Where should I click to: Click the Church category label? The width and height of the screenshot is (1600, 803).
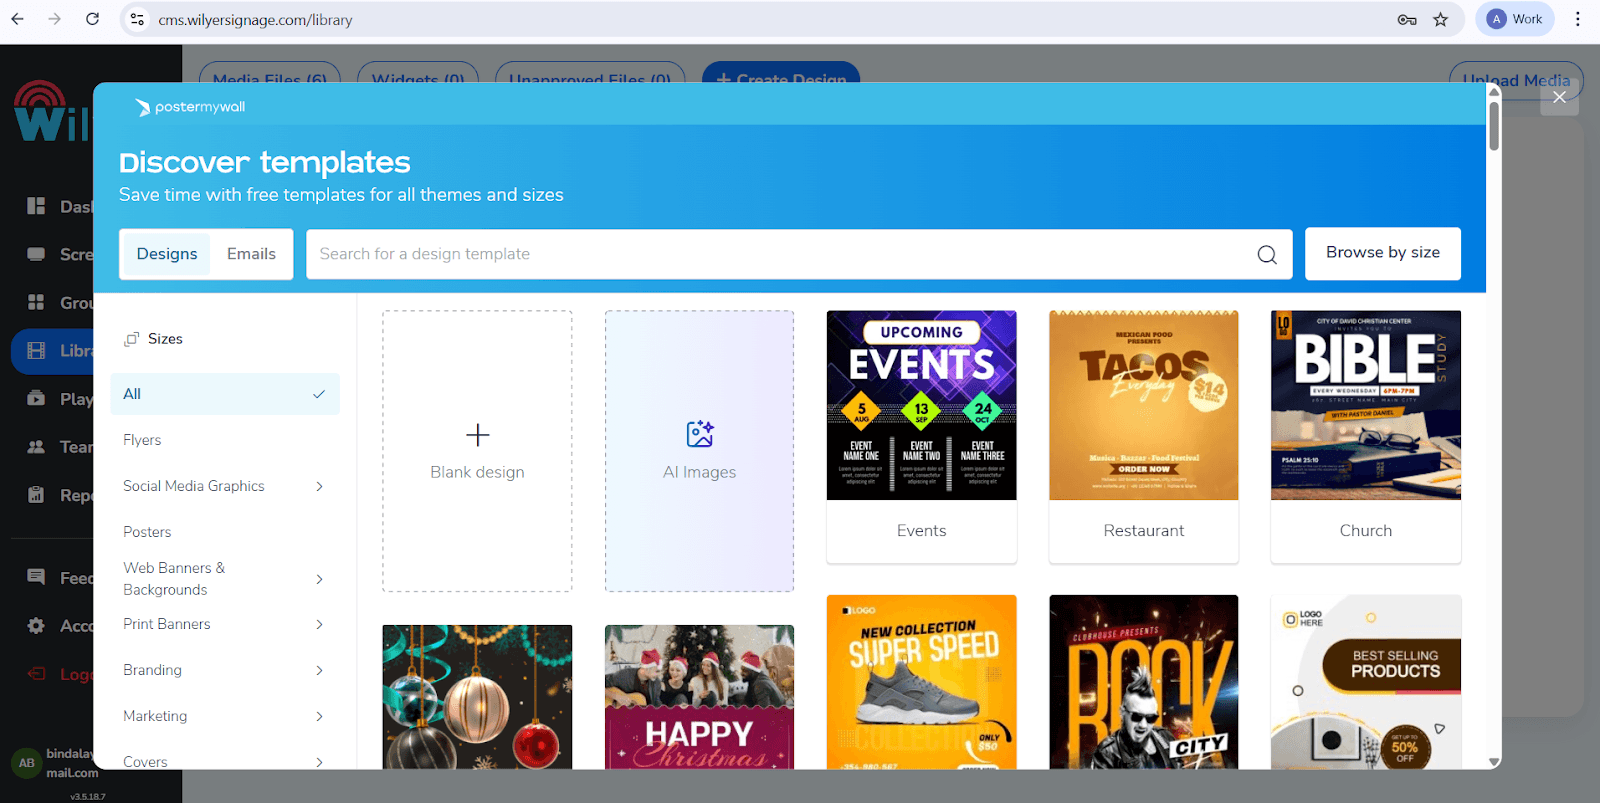coord(1366,531)
